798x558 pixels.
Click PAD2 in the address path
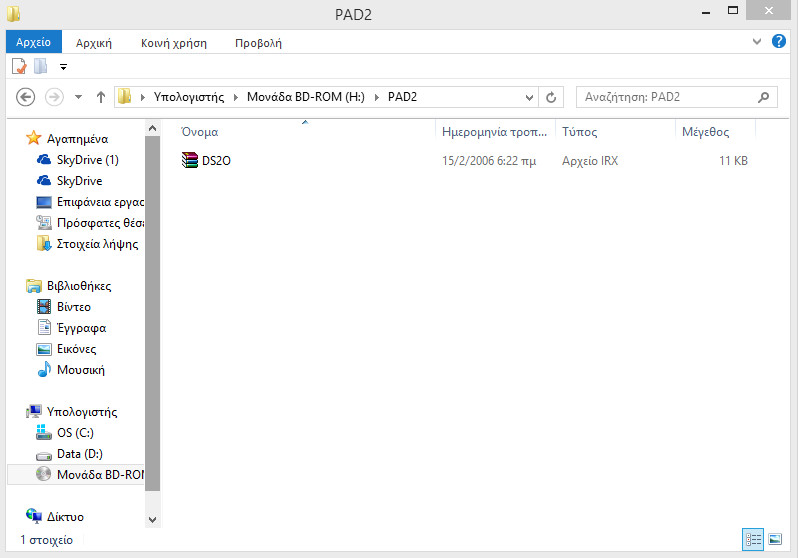pyautogui.click(x=402, y=97)
